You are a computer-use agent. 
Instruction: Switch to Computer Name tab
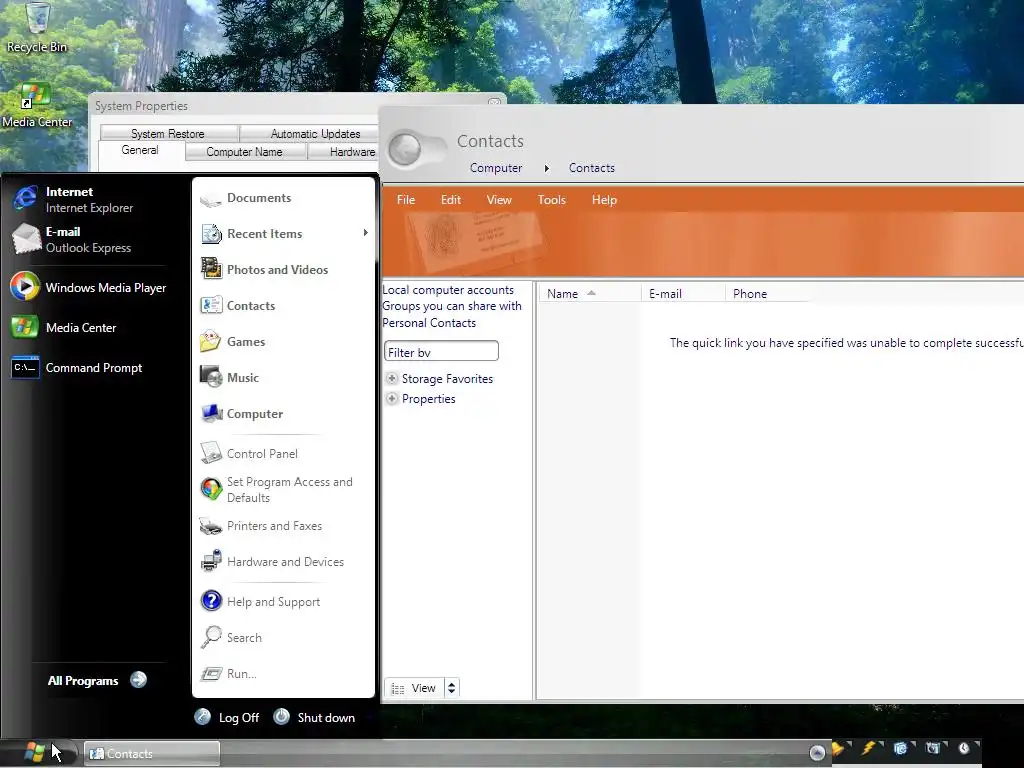pos(246,152)
